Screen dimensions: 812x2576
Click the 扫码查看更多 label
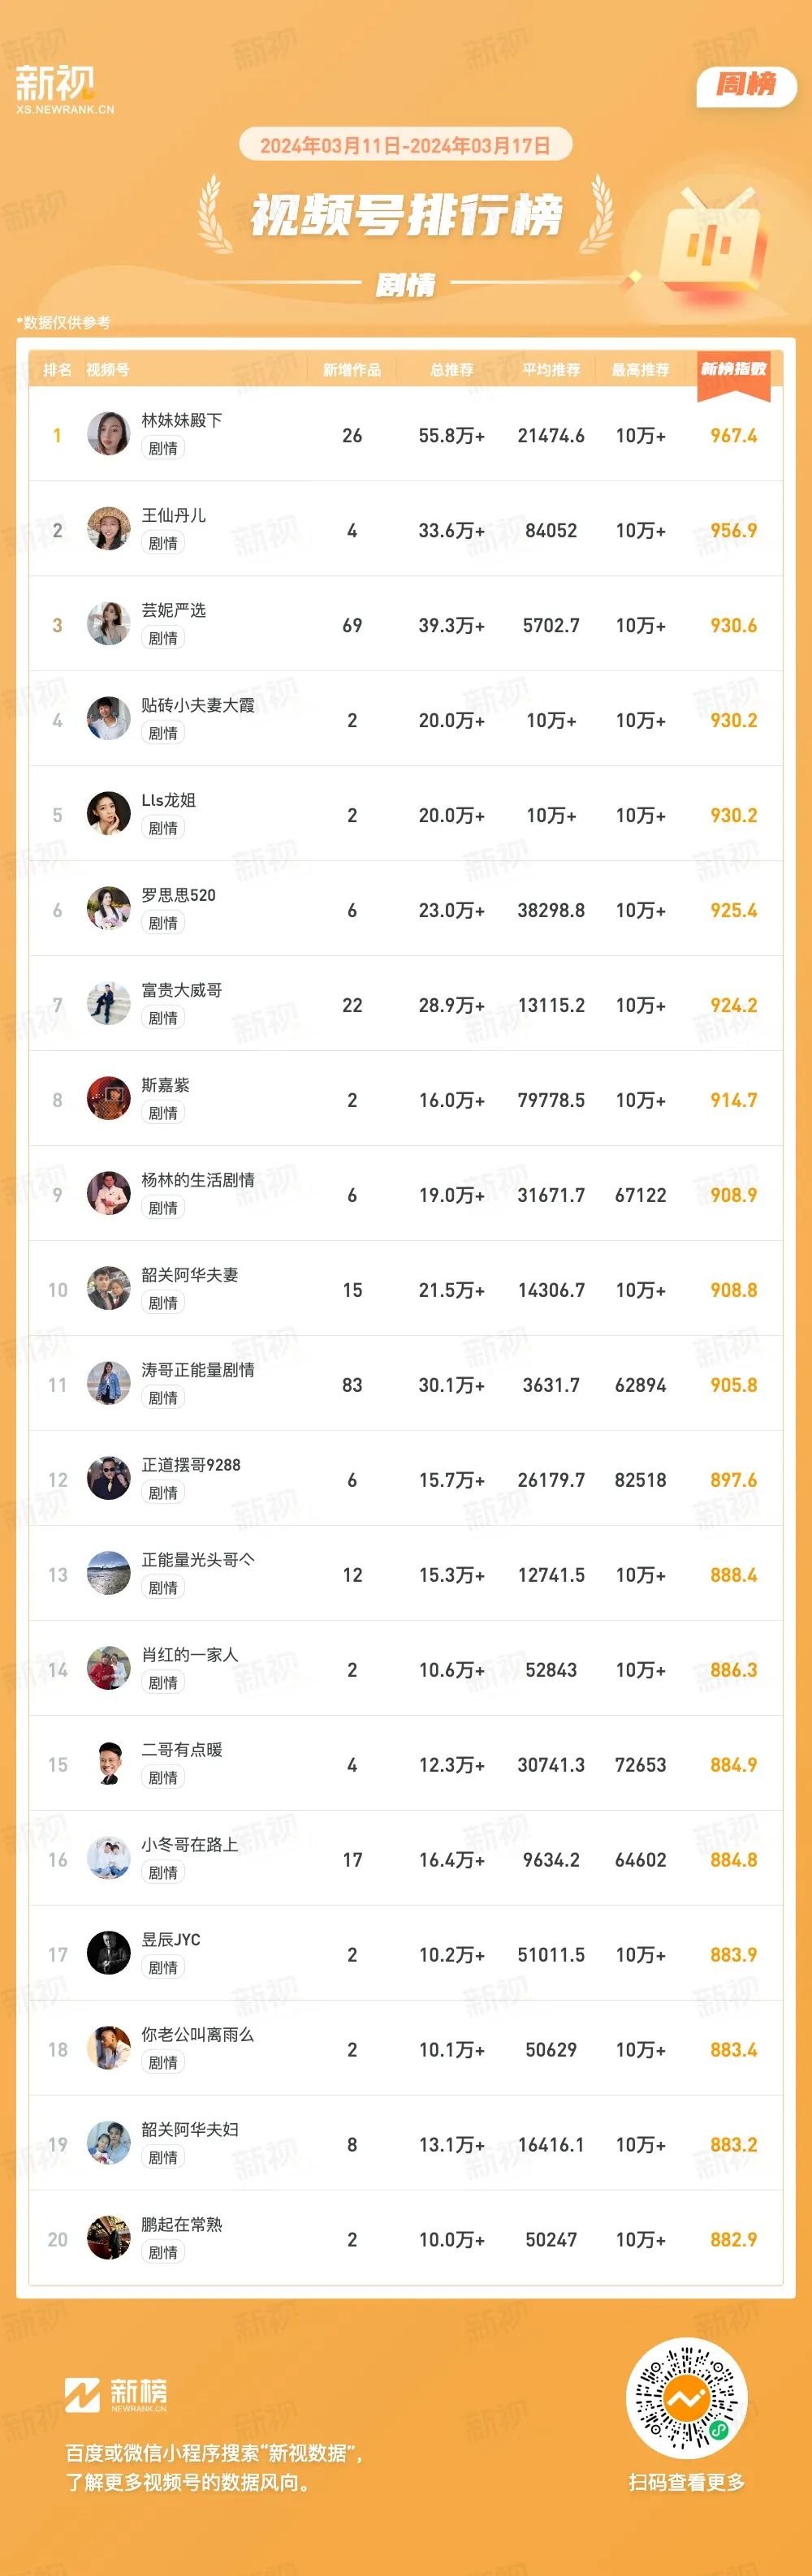pos(686,2482)
